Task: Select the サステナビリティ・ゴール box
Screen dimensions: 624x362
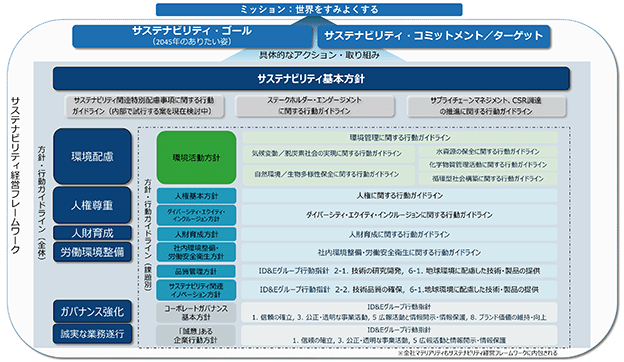Action: pyautogui.click(x=192, y=36)
